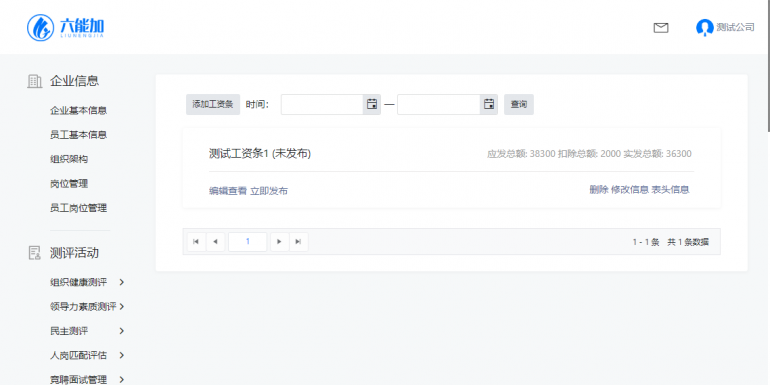Go to previous page arrow
Screen dimensions: 770x385
coord(215,242)
